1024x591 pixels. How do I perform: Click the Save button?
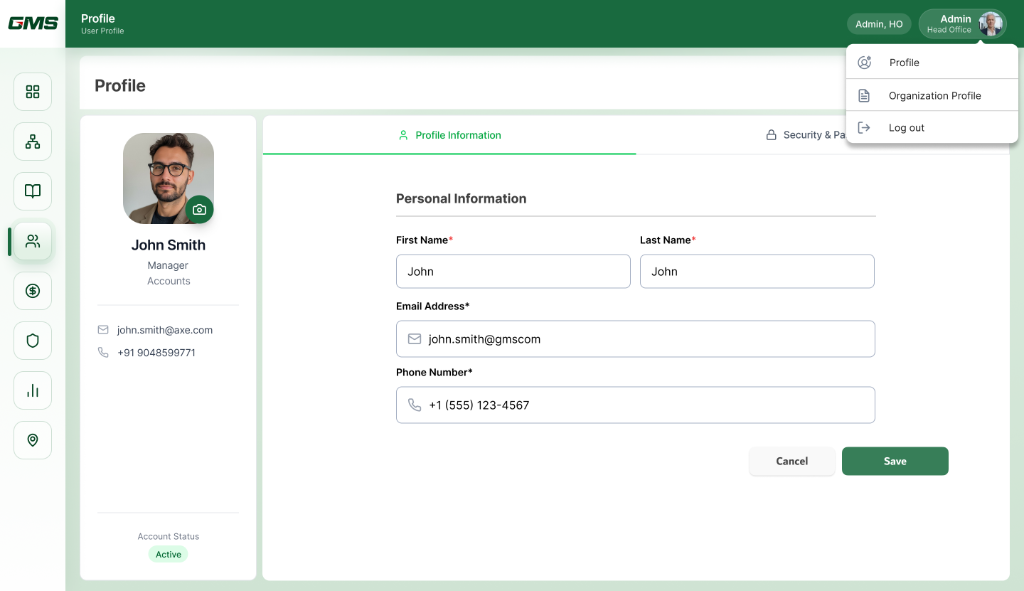(895, 461)
